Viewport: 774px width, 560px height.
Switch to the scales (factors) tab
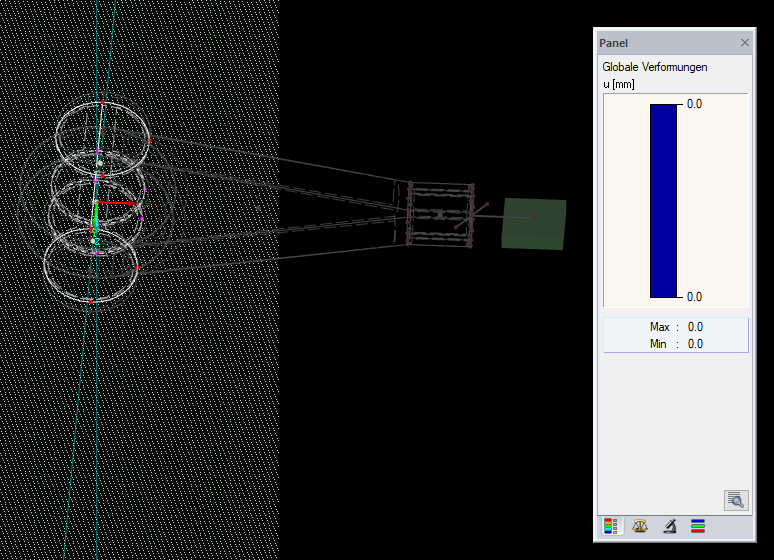[640, 526]
